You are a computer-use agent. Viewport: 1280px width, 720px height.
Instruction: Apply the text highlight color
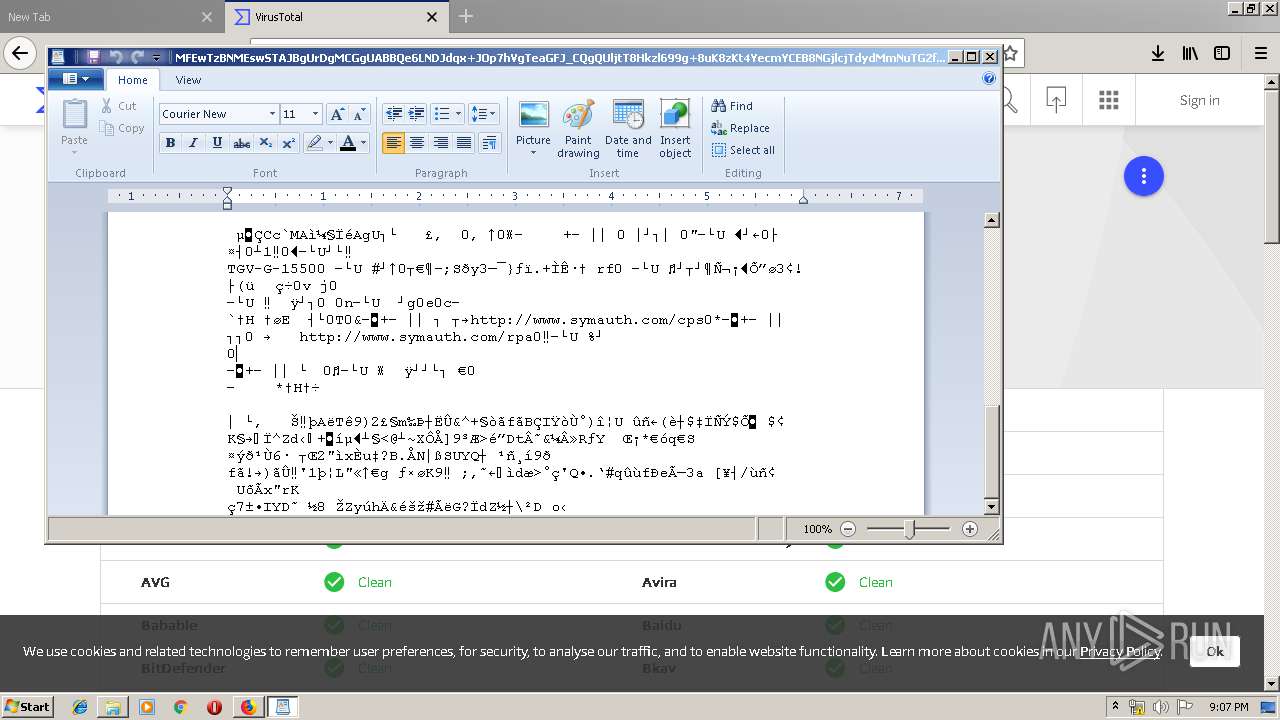point(314,143)
